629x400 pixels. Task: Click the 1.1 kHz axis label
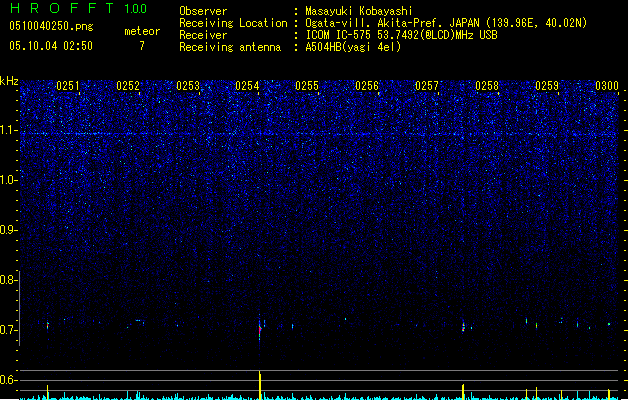8,130
